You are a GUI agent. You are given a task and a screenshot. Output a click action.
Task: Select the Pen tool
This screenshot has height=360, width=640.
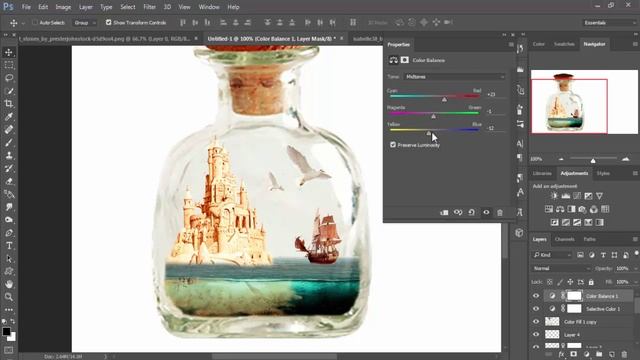9,233
